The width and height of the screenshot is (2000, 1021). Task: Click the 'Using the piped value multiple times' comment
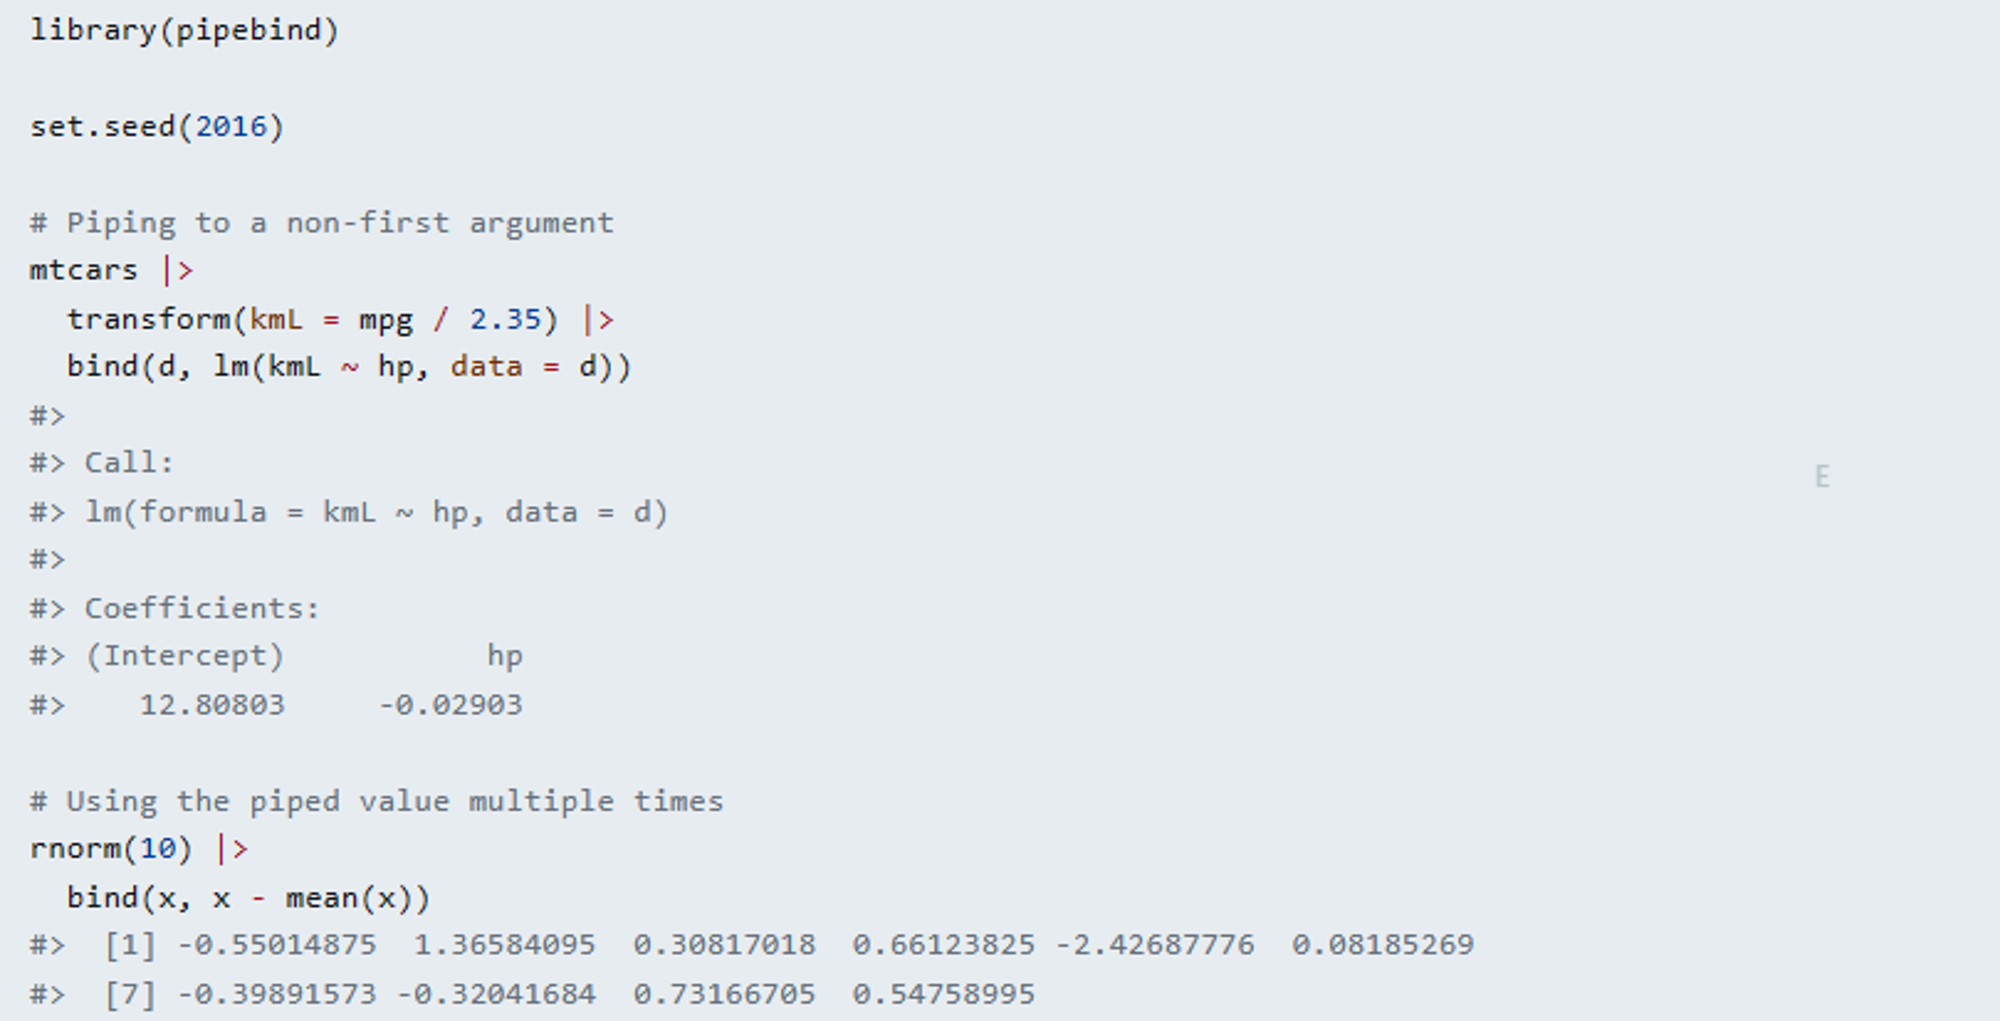(377, 801)
